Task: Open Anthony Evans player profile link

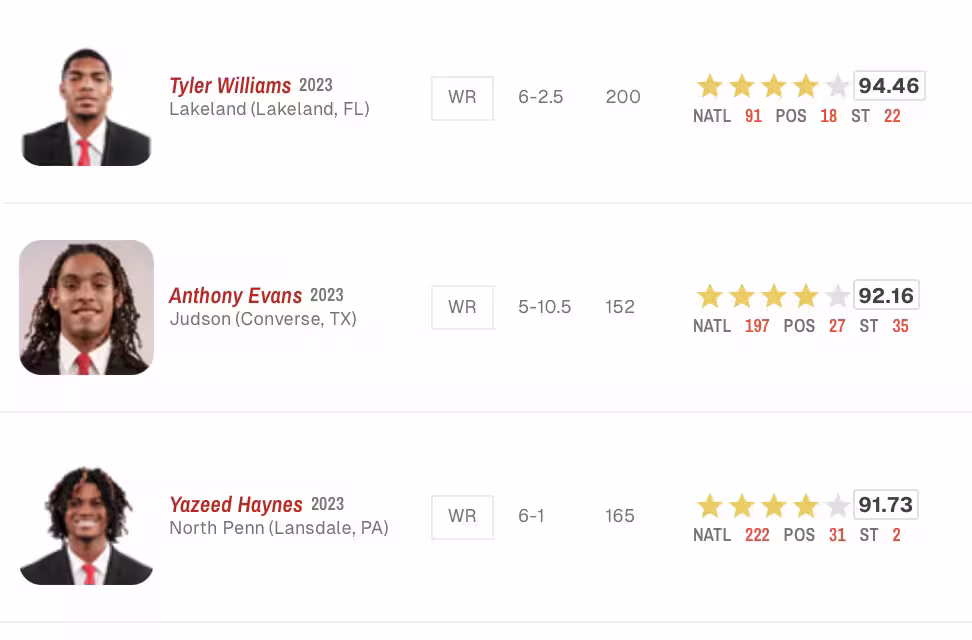Action: tap(236, 295)
